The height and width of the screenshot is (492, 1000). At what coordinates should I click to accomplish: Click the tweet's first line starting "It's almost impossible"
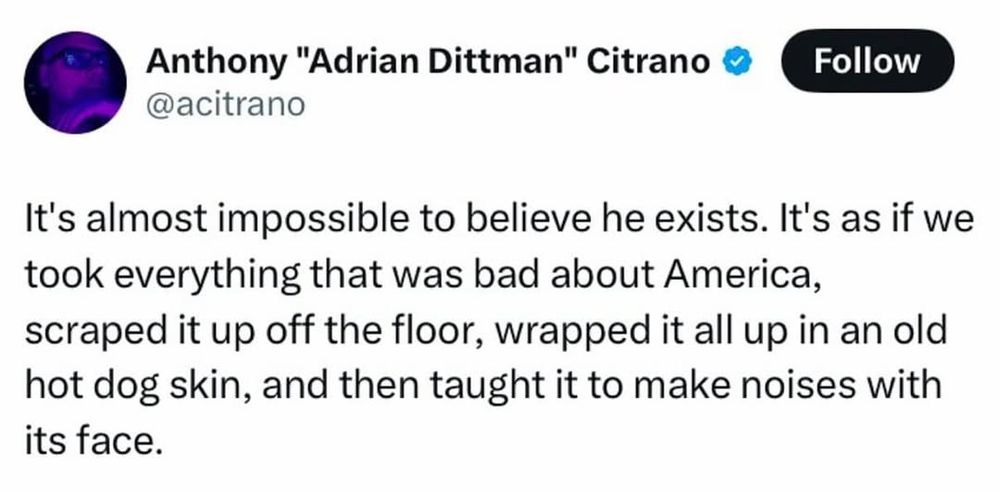(x=499, y=220)
